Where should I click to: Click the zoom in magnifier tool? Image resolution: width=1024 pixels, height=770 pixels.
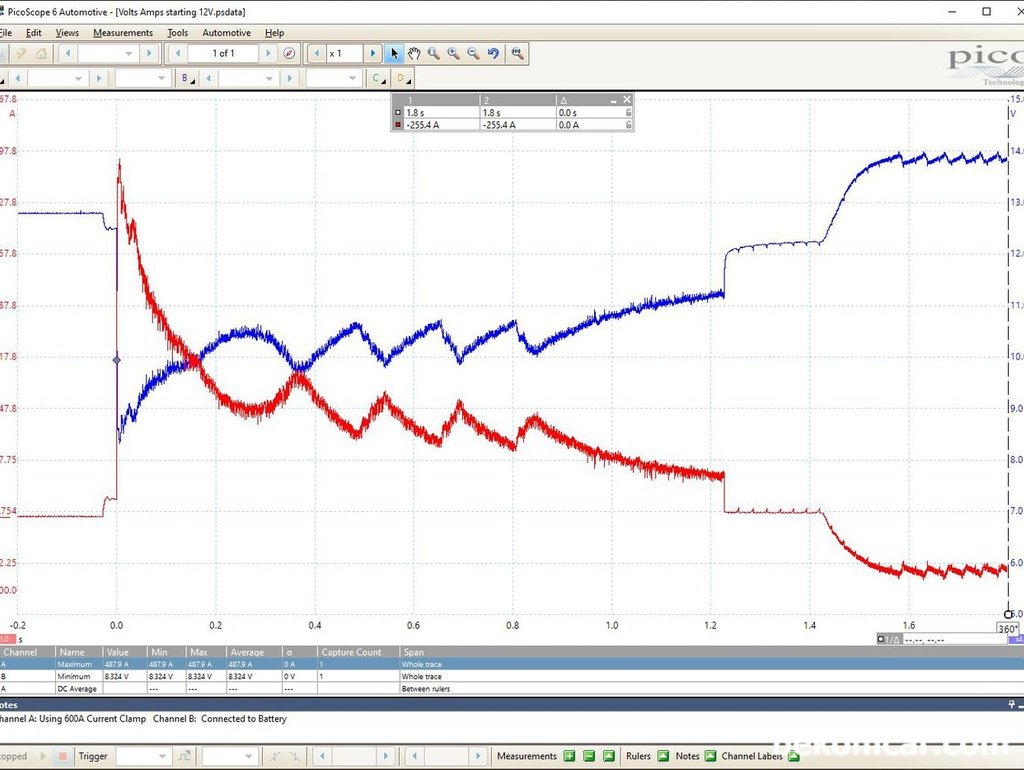(453, 53)
